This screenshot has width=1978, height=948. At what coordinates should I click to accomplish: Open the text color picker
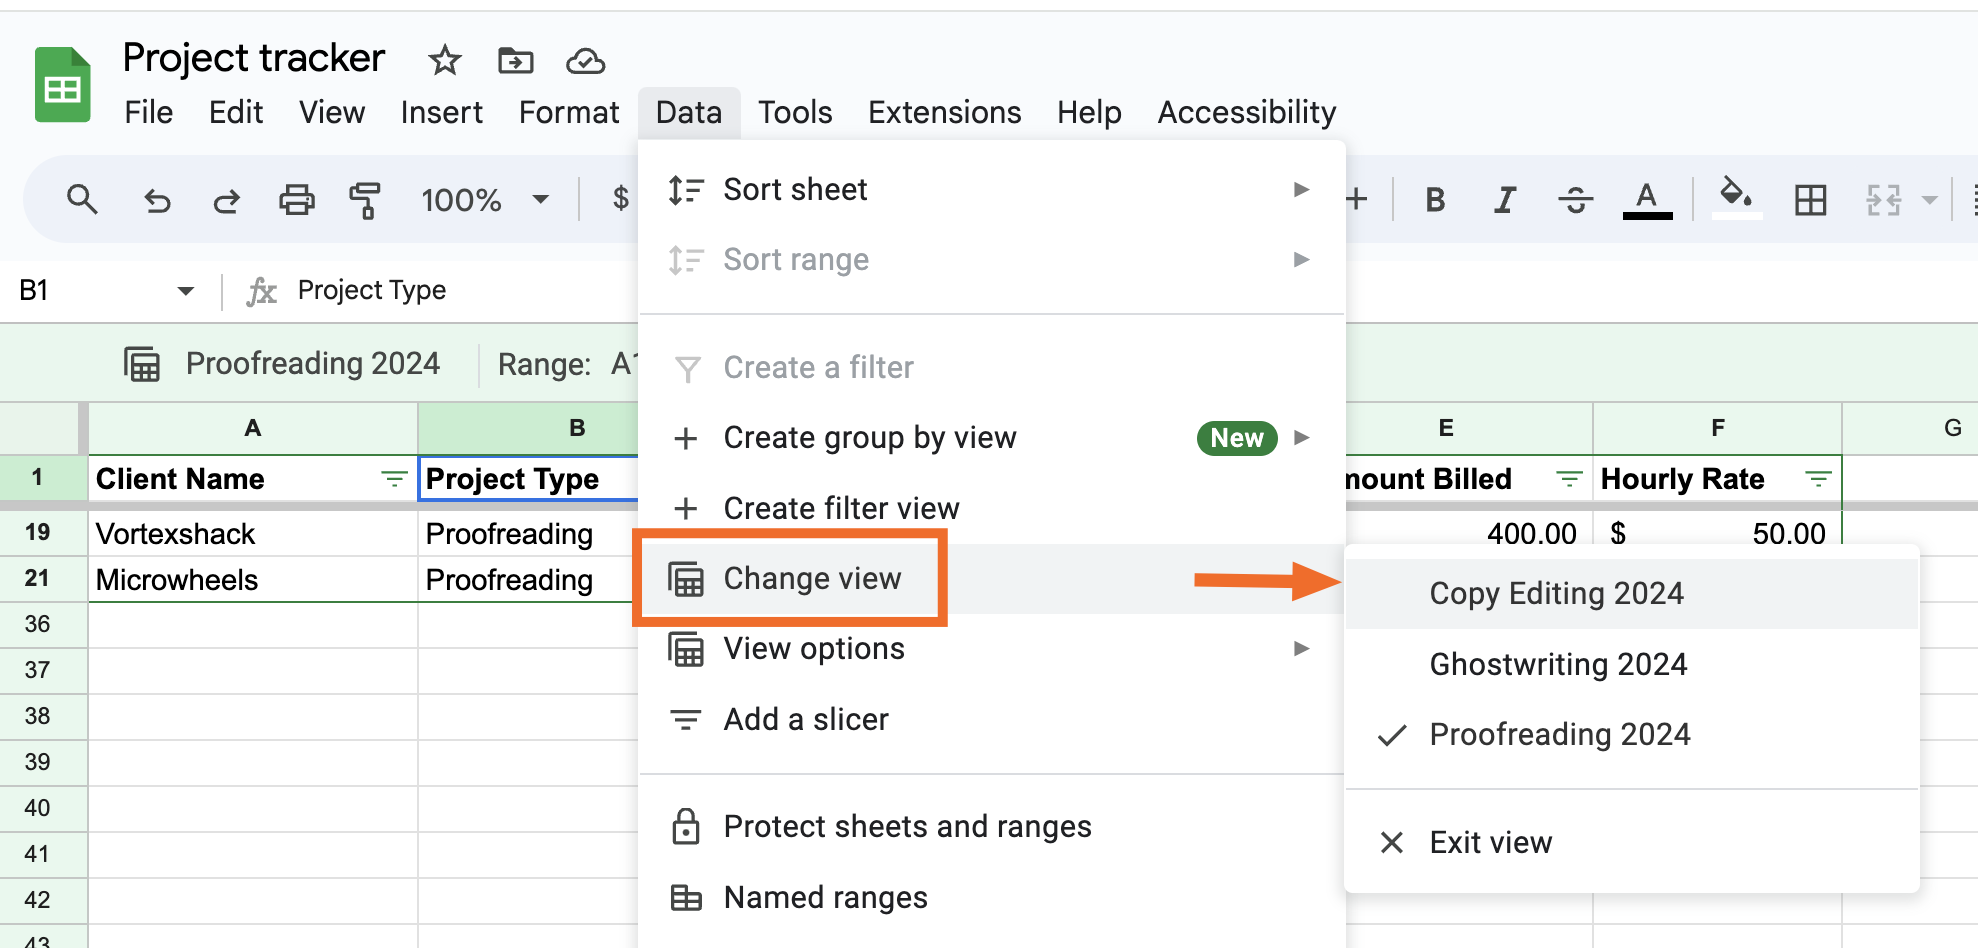point(1647,200)
